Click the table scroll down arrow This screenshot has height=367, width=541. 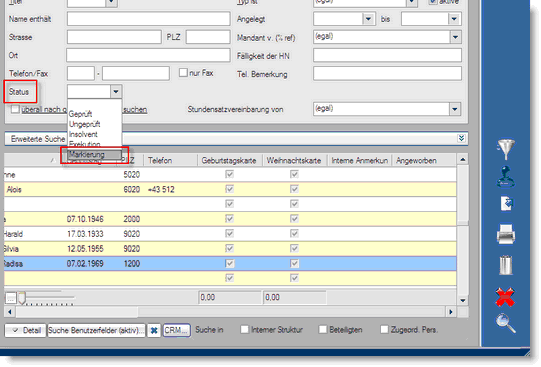click(463, 300)
